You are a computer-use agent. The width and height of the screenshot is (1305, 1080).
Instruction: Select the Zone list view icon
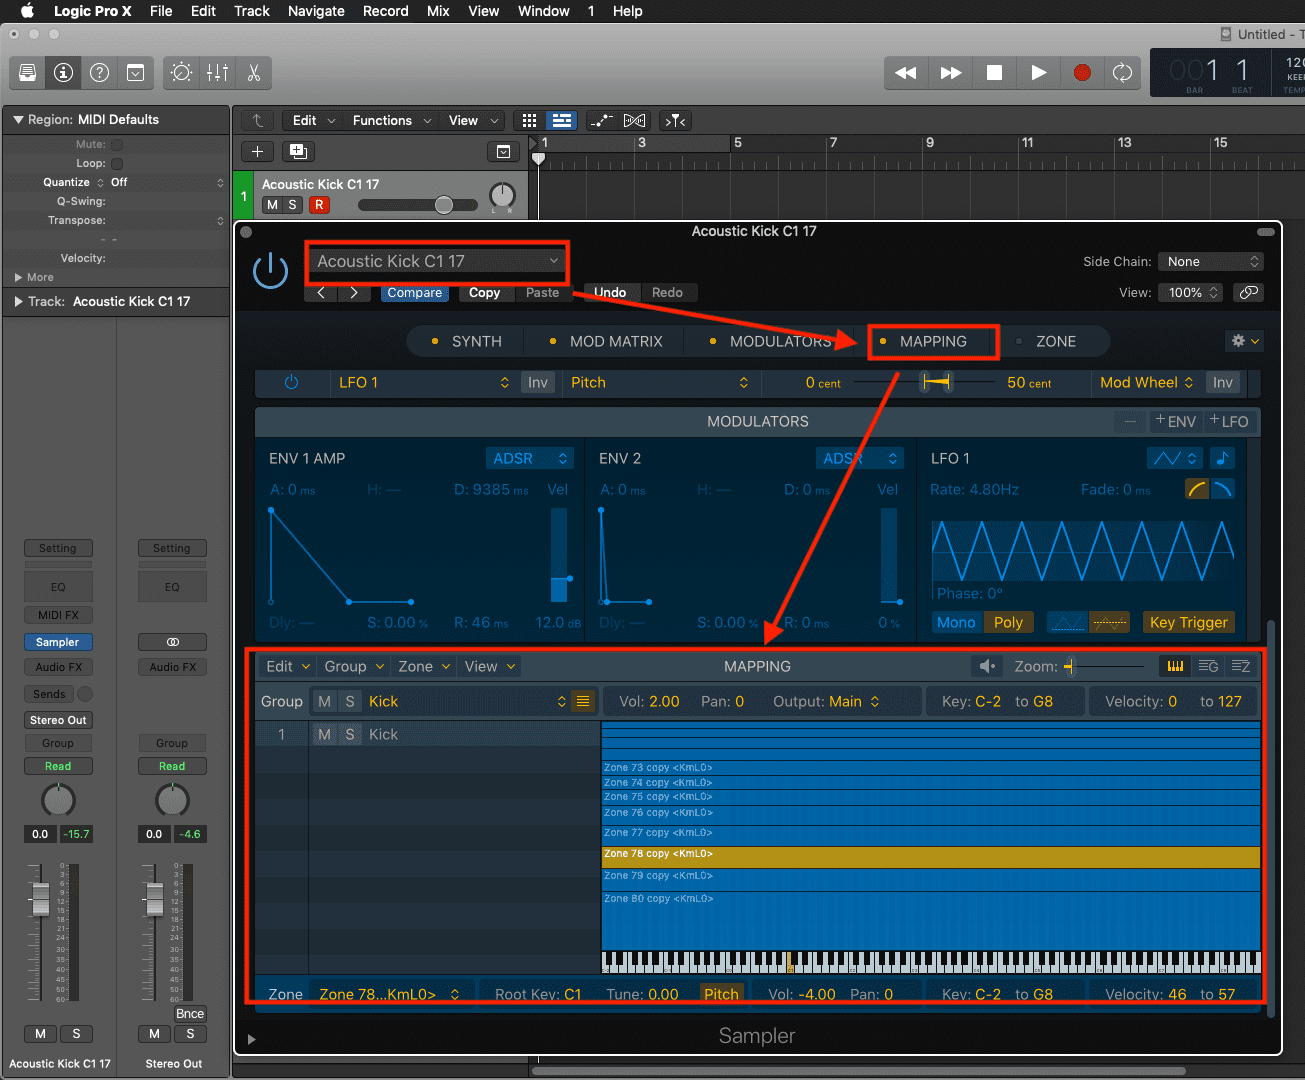(1241, 666)
